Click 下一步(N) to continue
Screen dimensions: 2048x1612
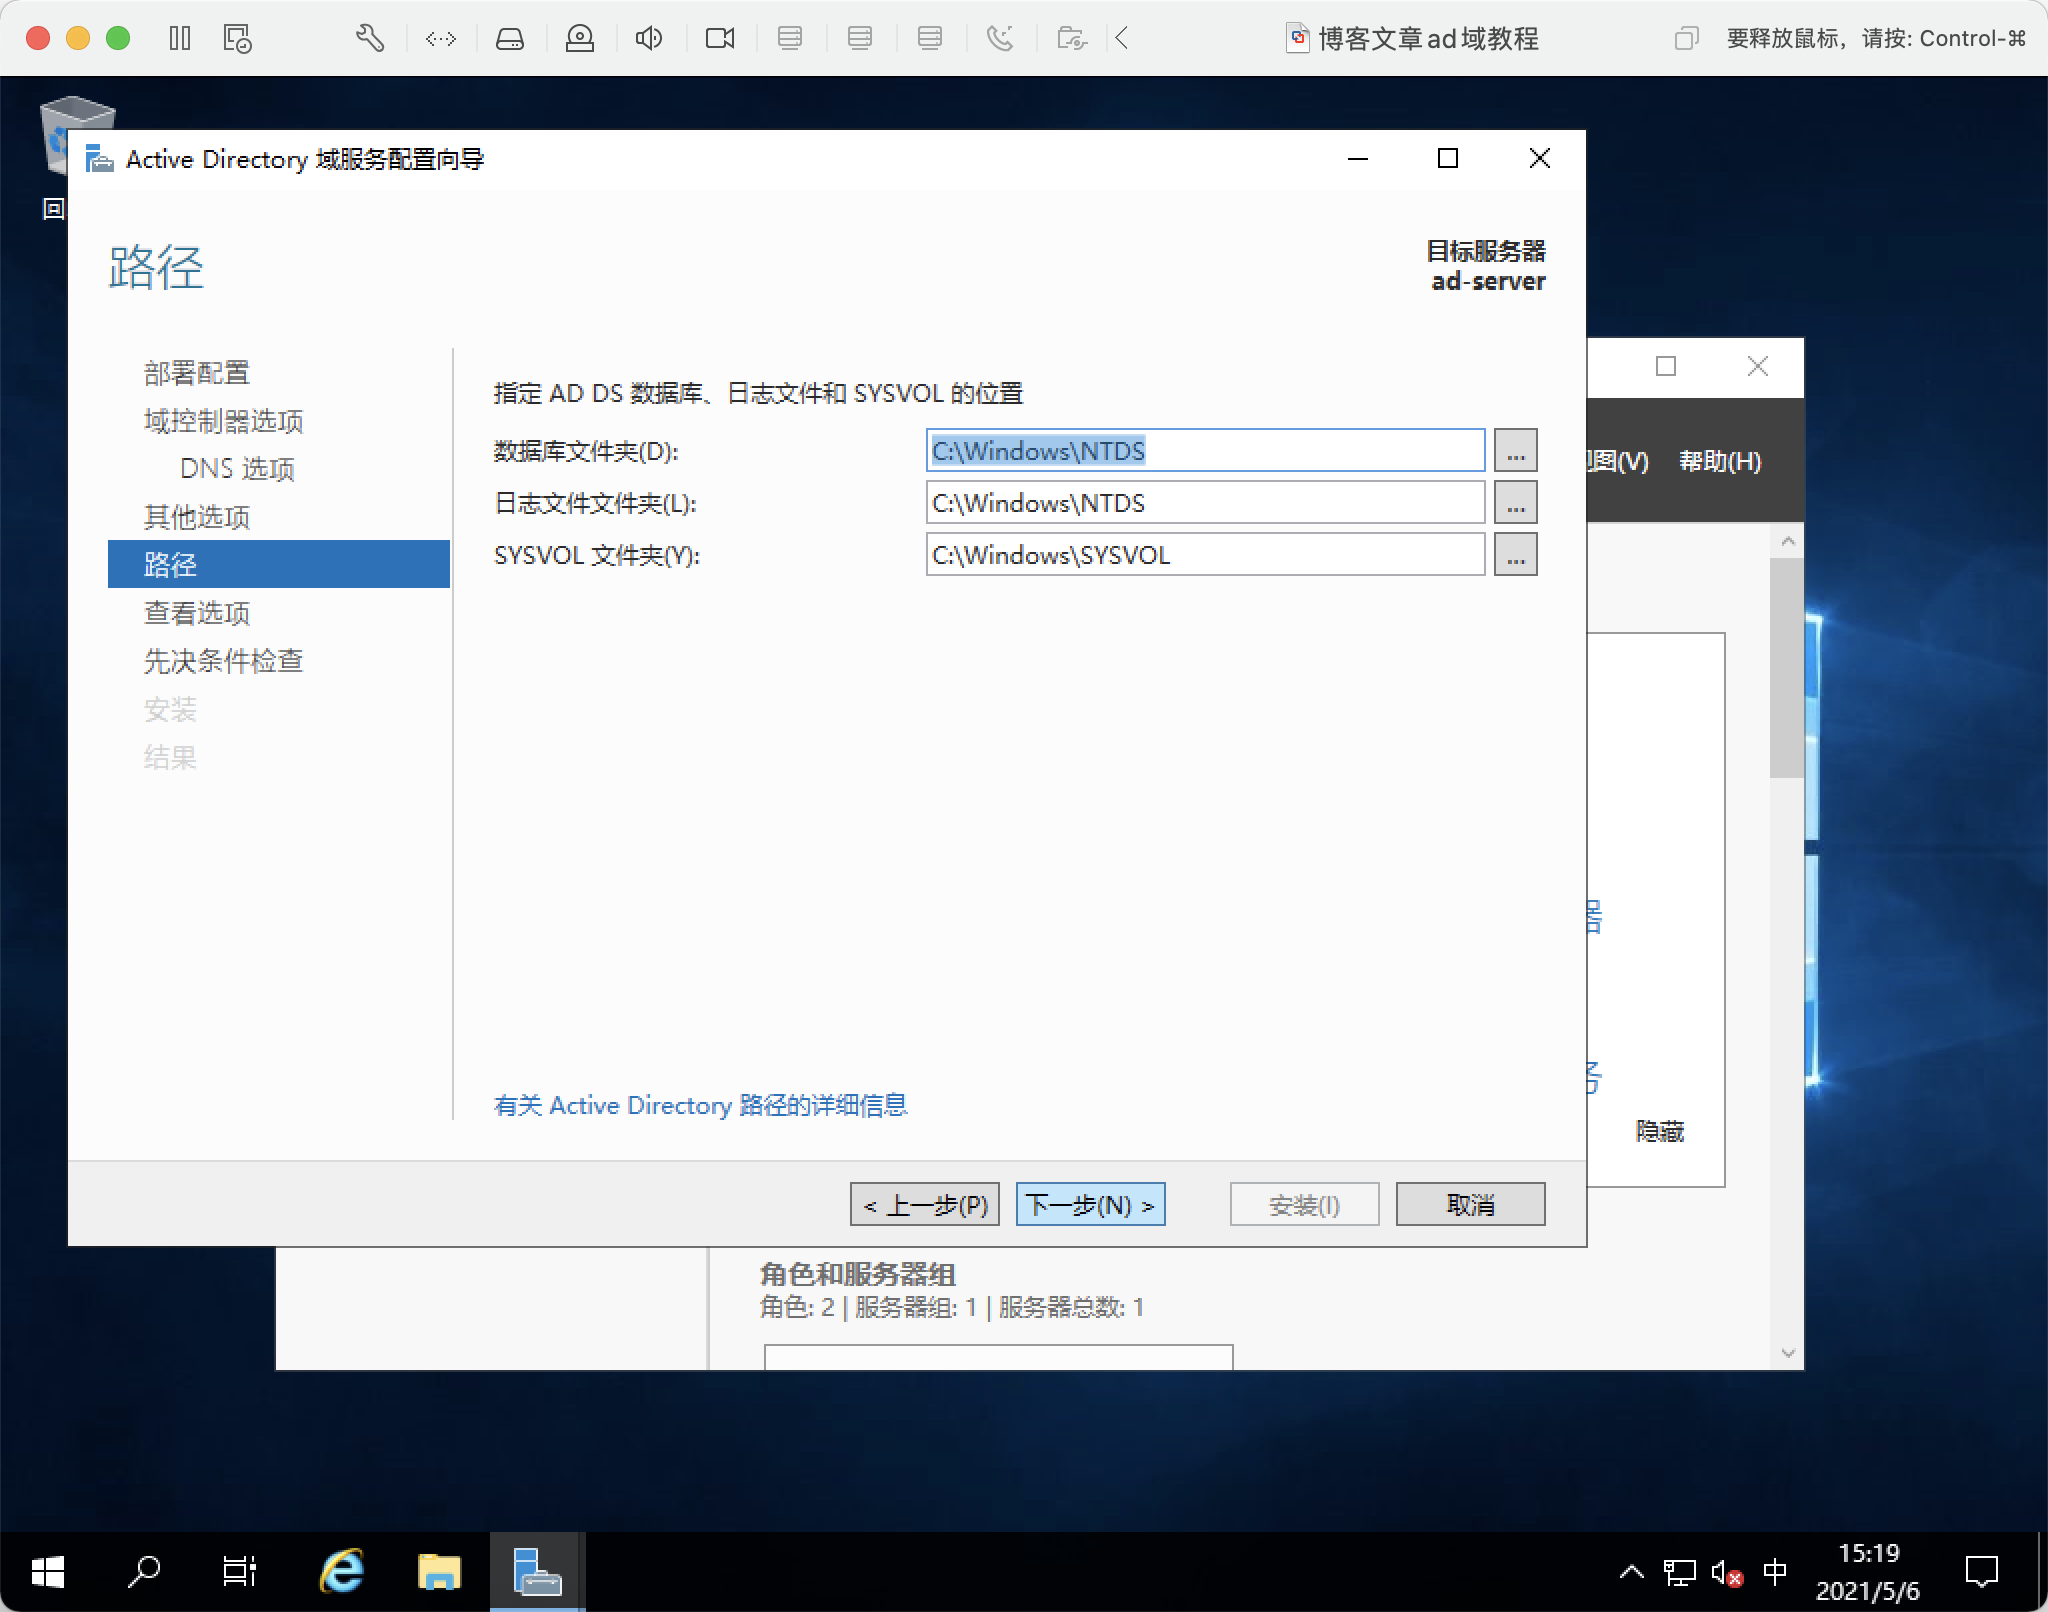(1090, 1204)
